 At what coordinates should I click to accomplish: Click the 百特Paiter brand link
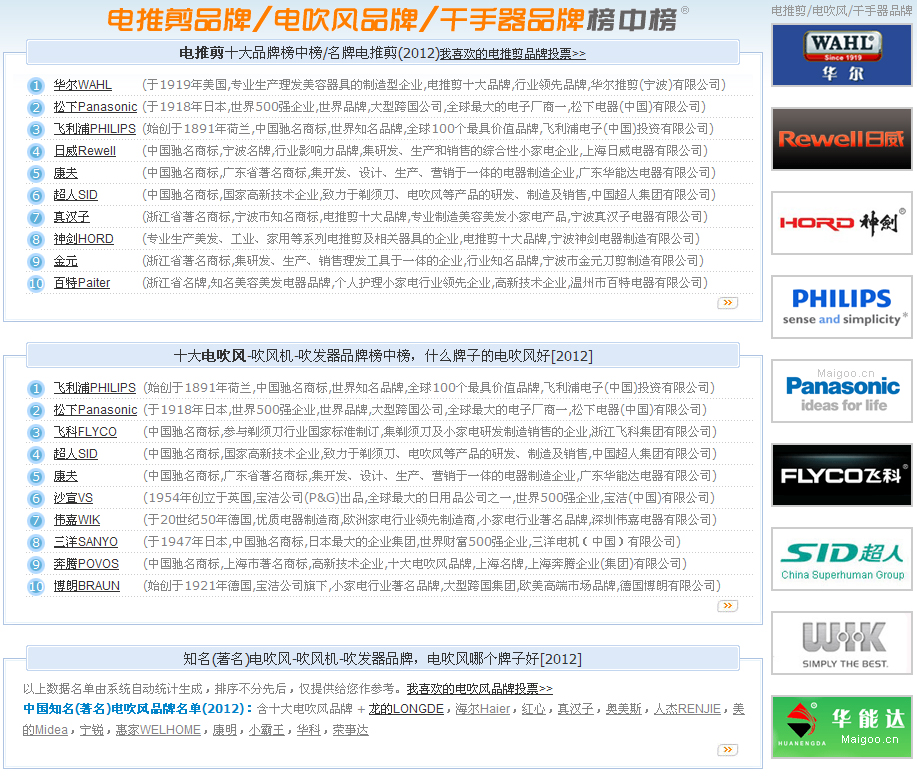coord(82,283)
